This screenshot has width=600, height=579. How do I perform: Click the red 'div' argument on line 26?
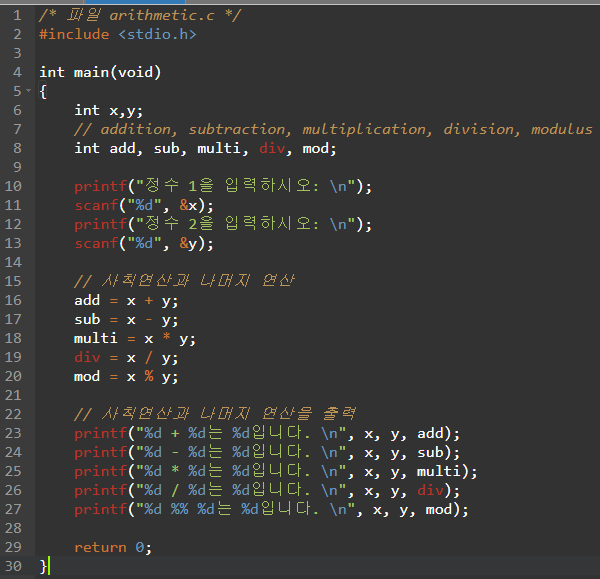coord(430,491)
